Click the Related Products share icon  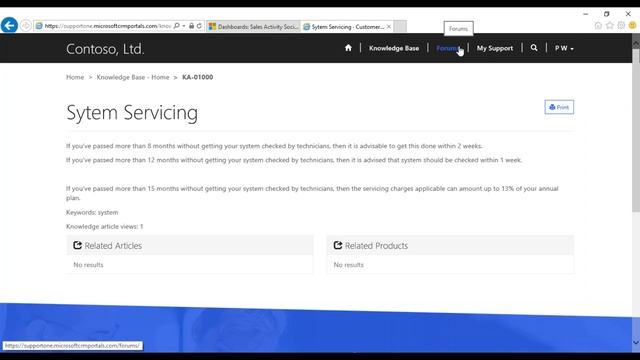[x=338, y=245]
